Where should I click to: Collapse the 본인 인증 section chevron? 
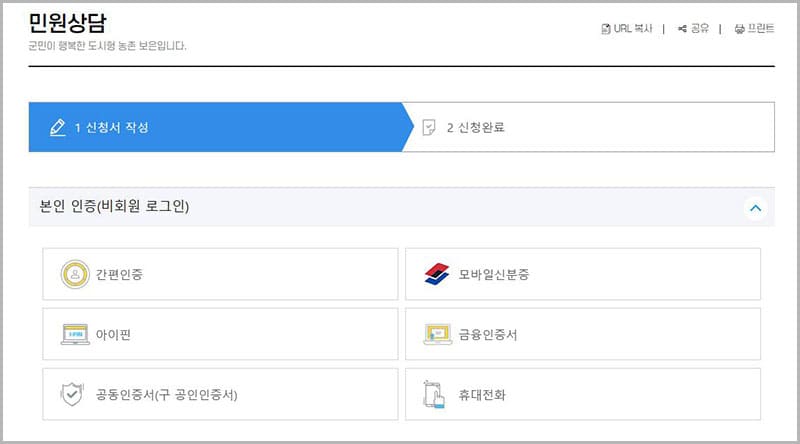pos(756,208)
